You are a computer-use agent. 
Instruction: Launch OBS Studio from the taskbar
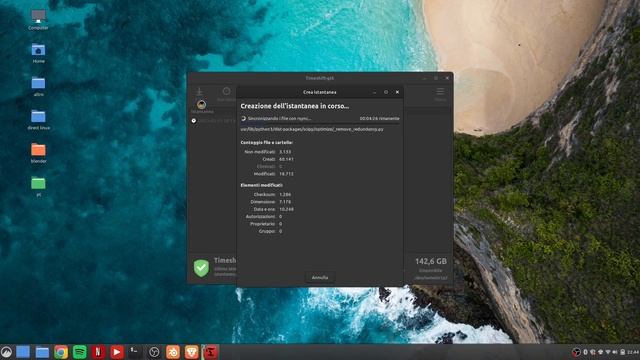pyautogui.click(x=154, y=352)
